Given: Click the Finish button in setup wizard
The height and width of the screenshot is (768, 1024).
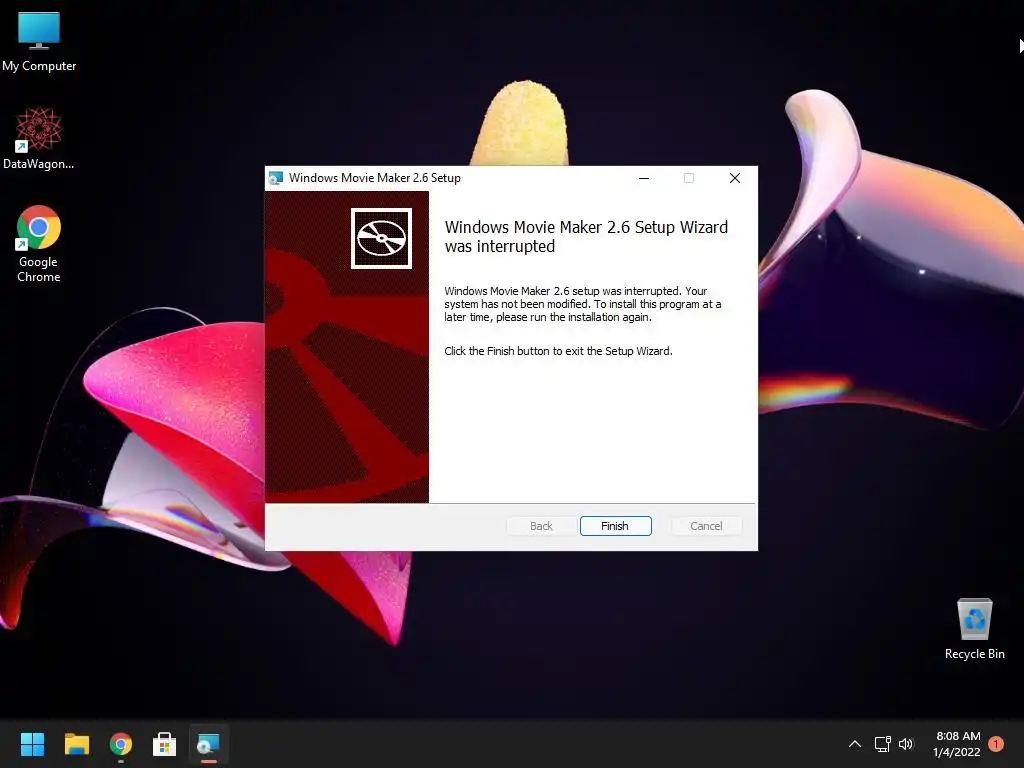Looking at the screenshot, I should click(x=615, y=526).
